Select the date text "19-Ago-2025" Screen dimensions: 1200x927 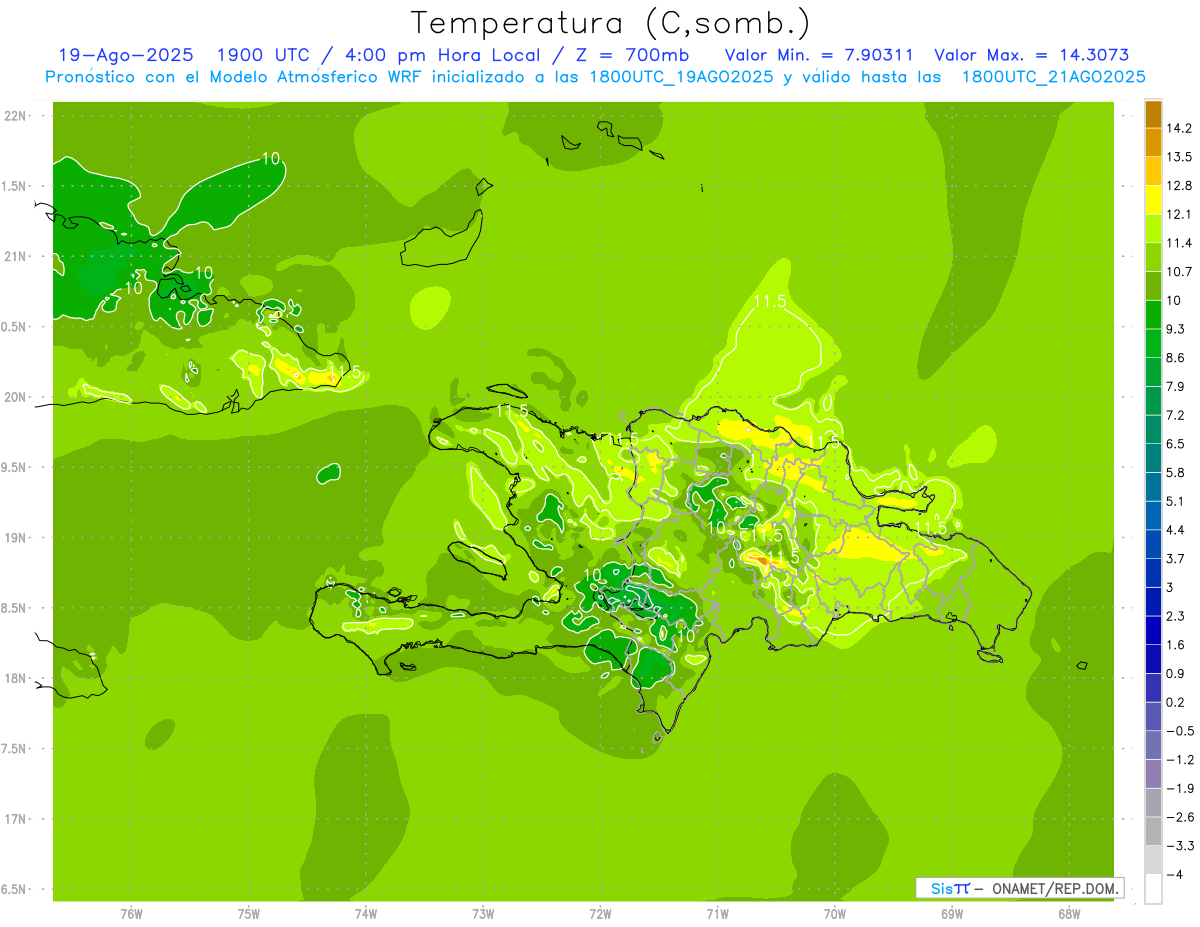pyautogui.click(x=126, y=55)
